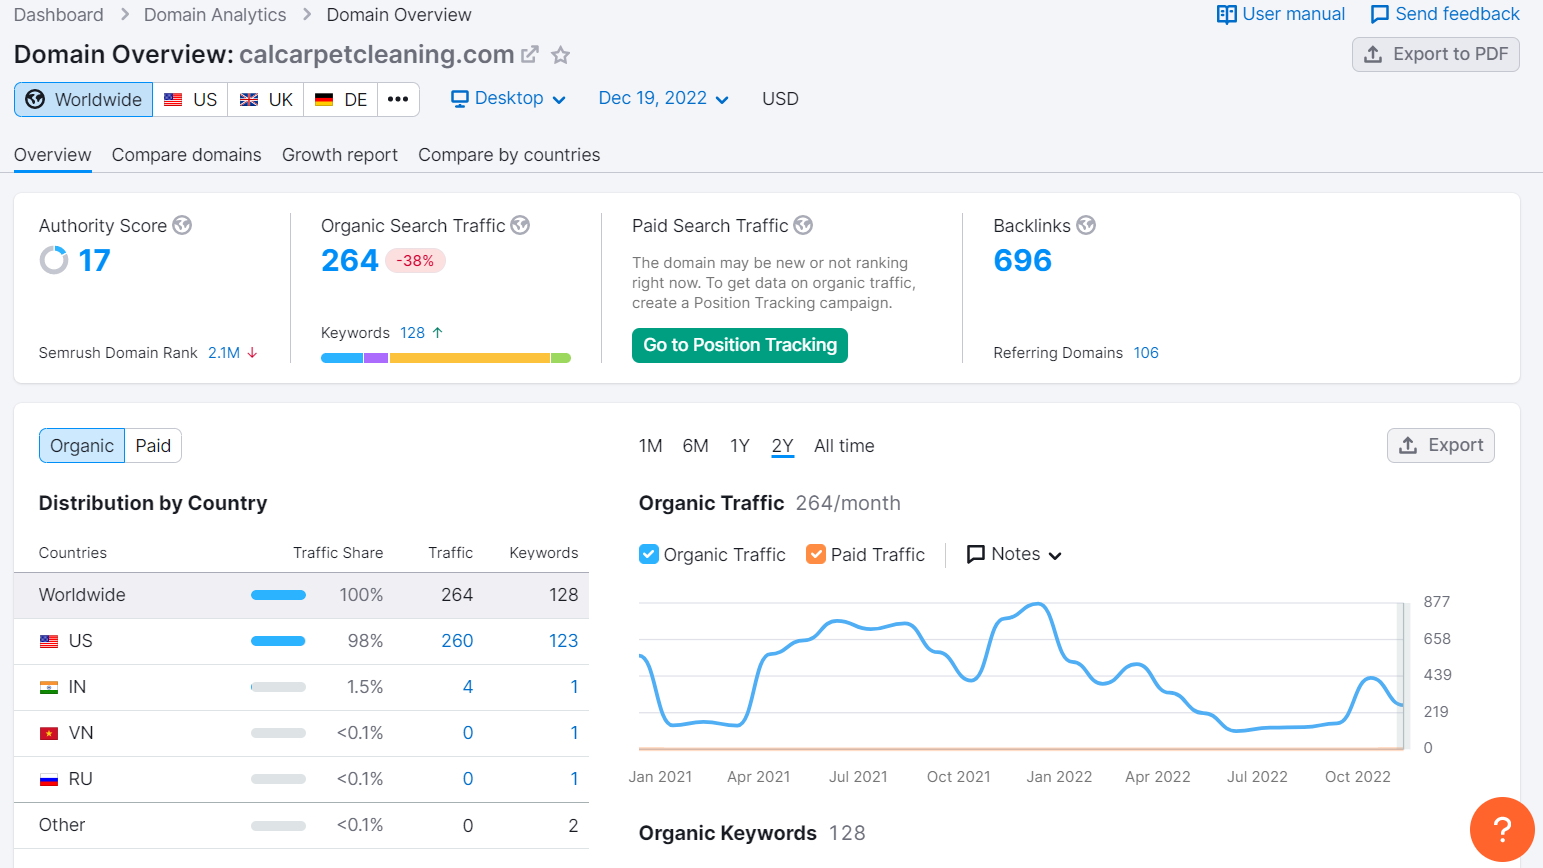Click the keyword position distribution color bar
Viewport: 1543px width, 868px height.
pyautogui.click(x=446, y=358)
